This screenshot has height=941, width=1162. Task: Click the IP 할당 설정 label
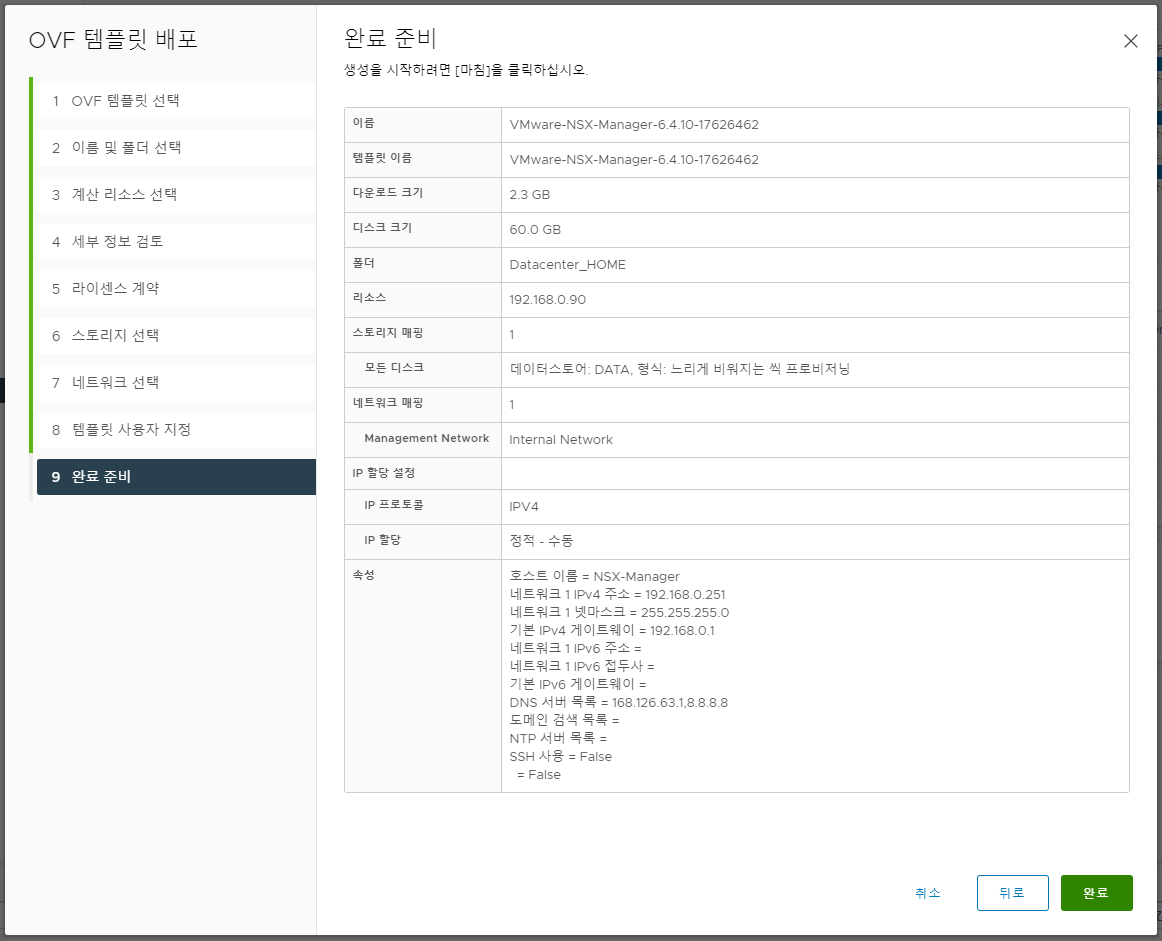(x=384, y=473)
